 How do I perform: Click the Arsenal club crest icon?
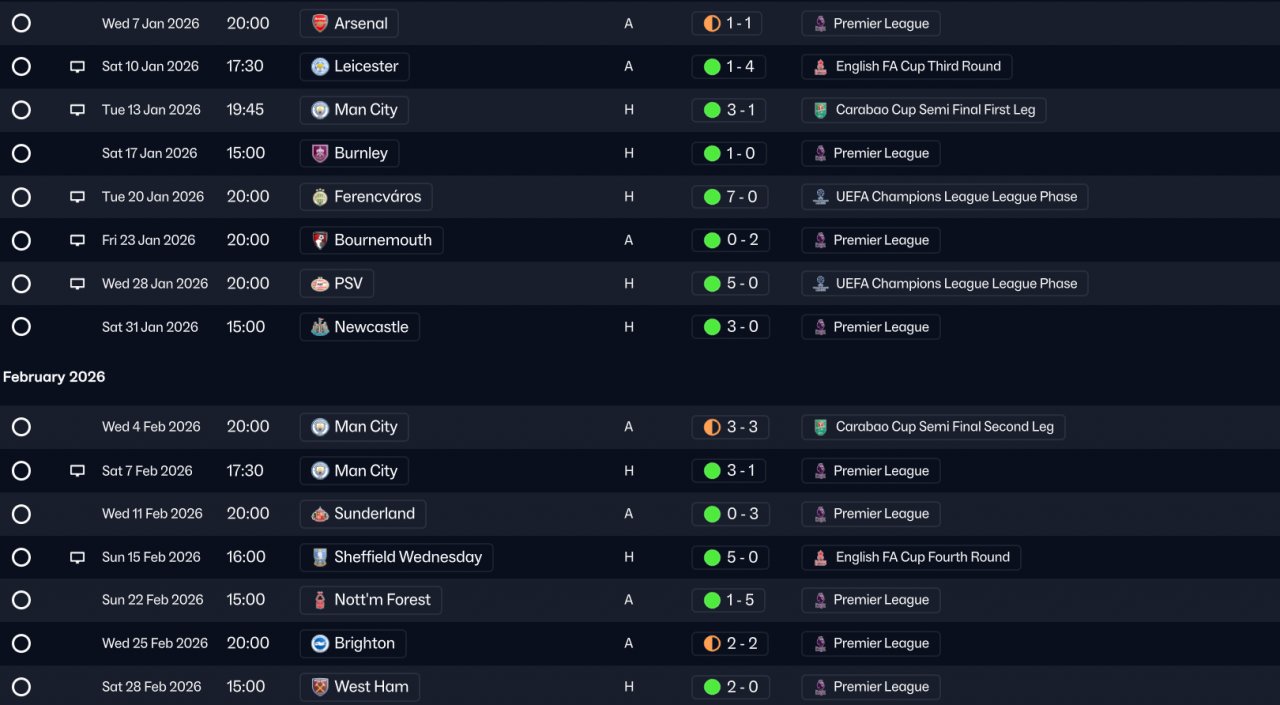[320, 23]
